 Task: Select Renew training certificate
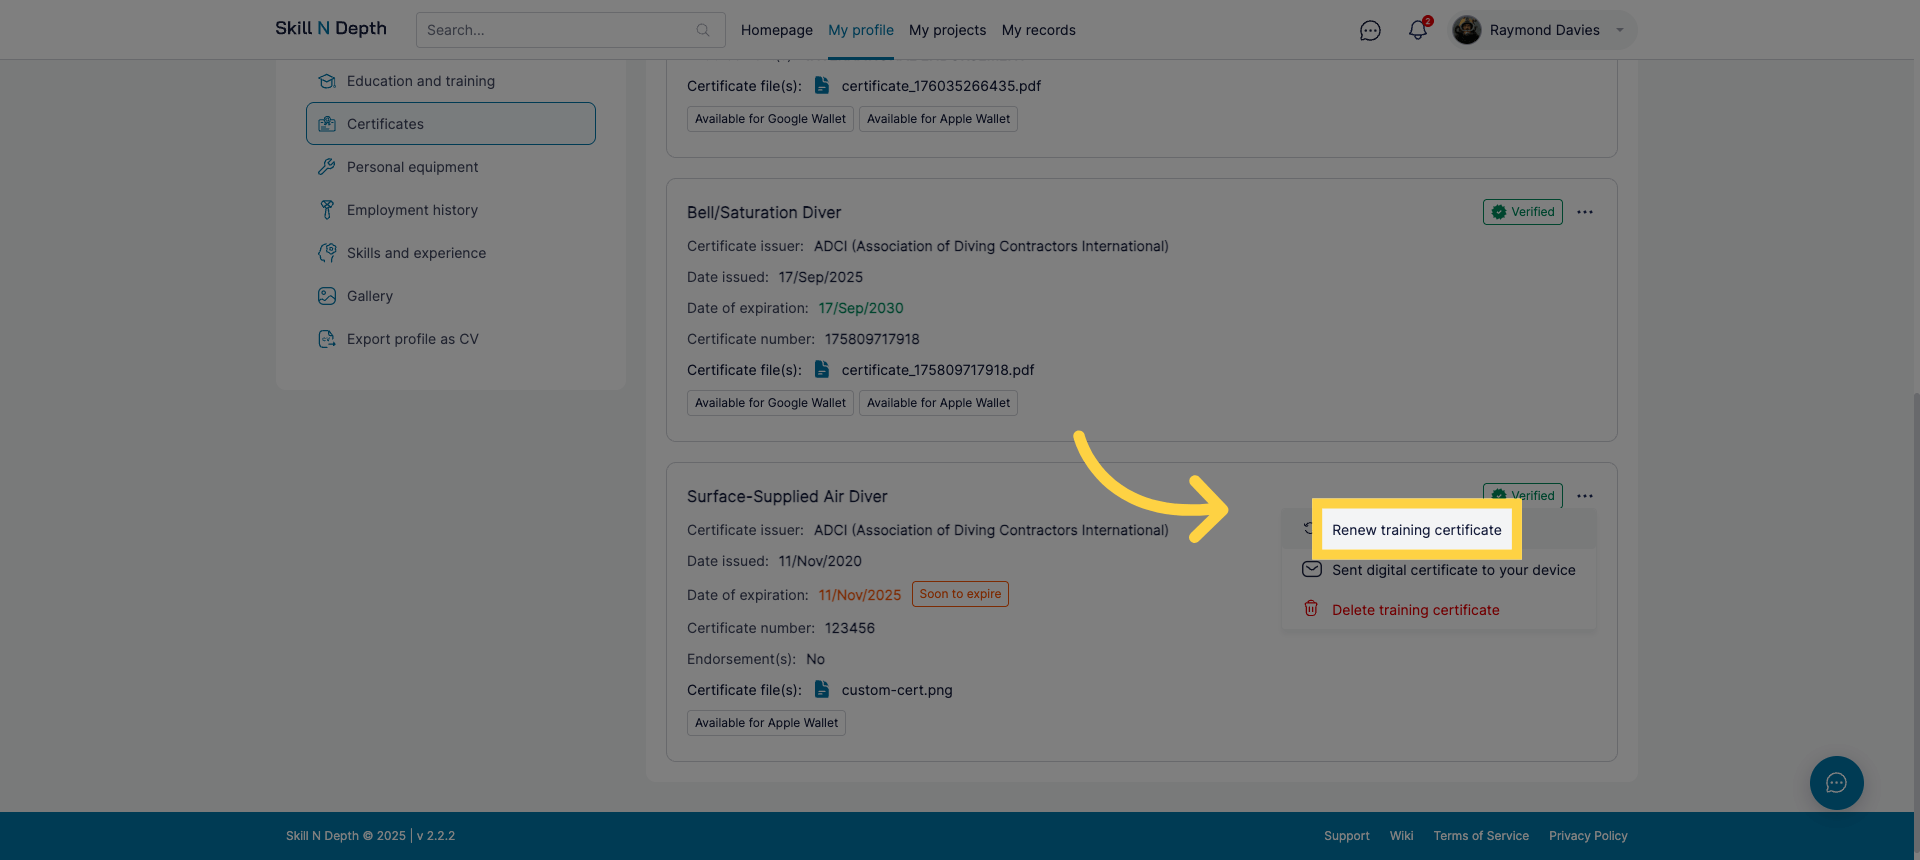coord(1416,530)
